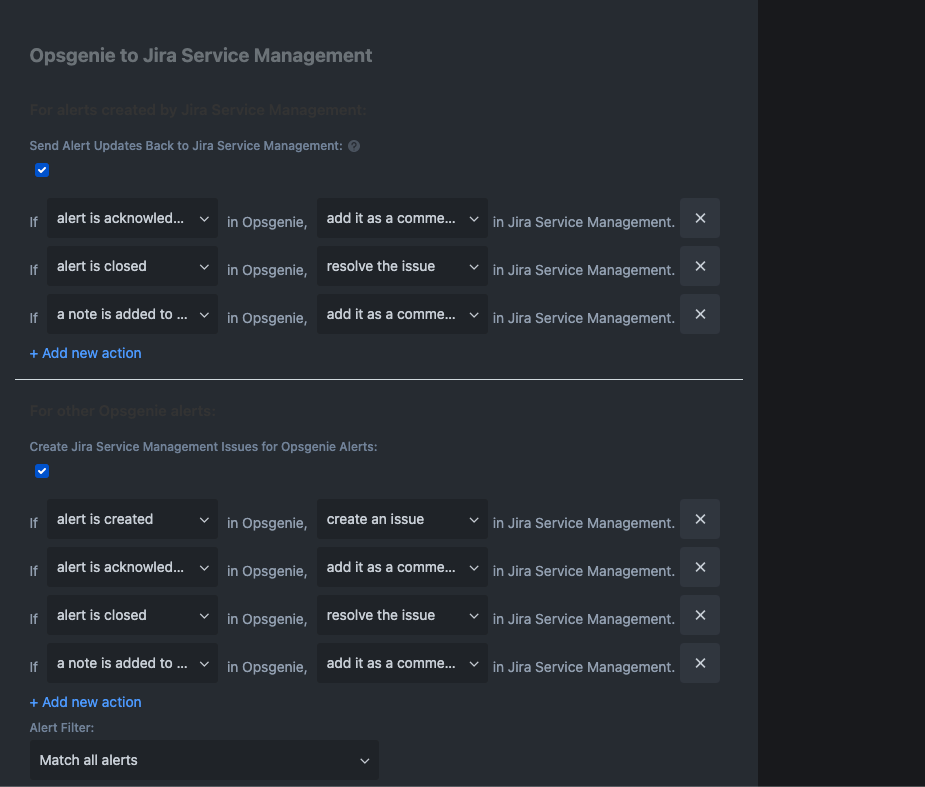Screen dimensions: 925x787
Task: Open 'resolve the issue' action dropdown under Send Alert Updates
Action: coord(402,266)
